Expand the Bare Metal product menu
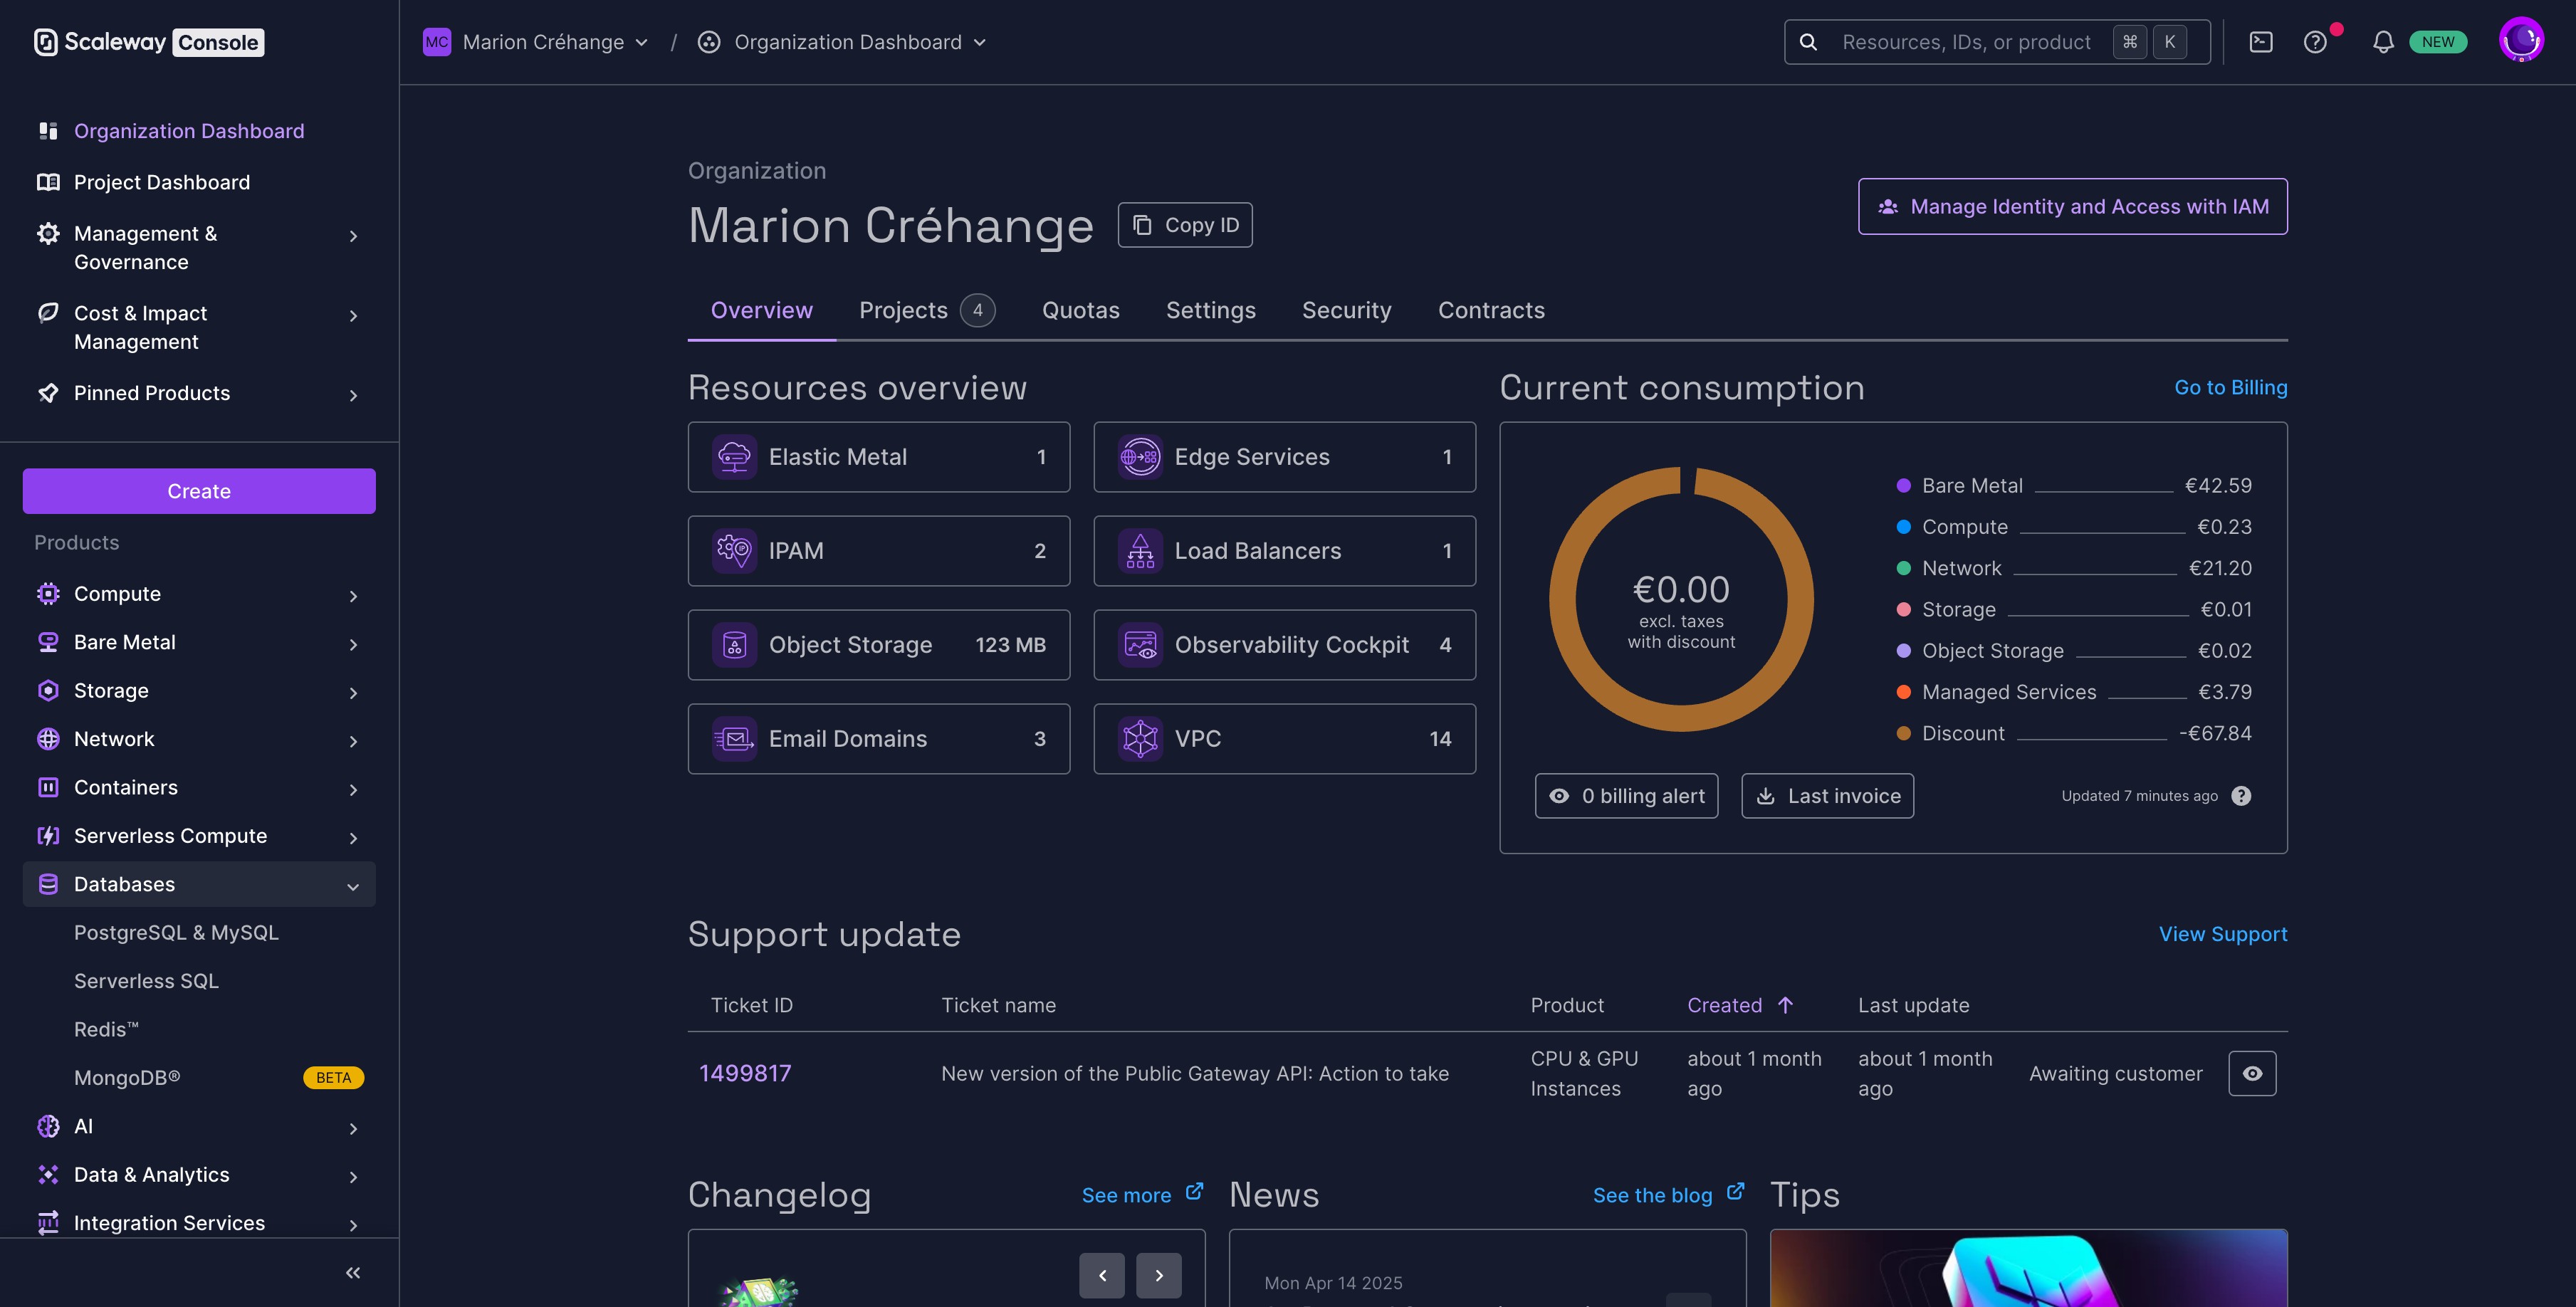This screenshot has height=1307, width=2576. click(353, 644)
